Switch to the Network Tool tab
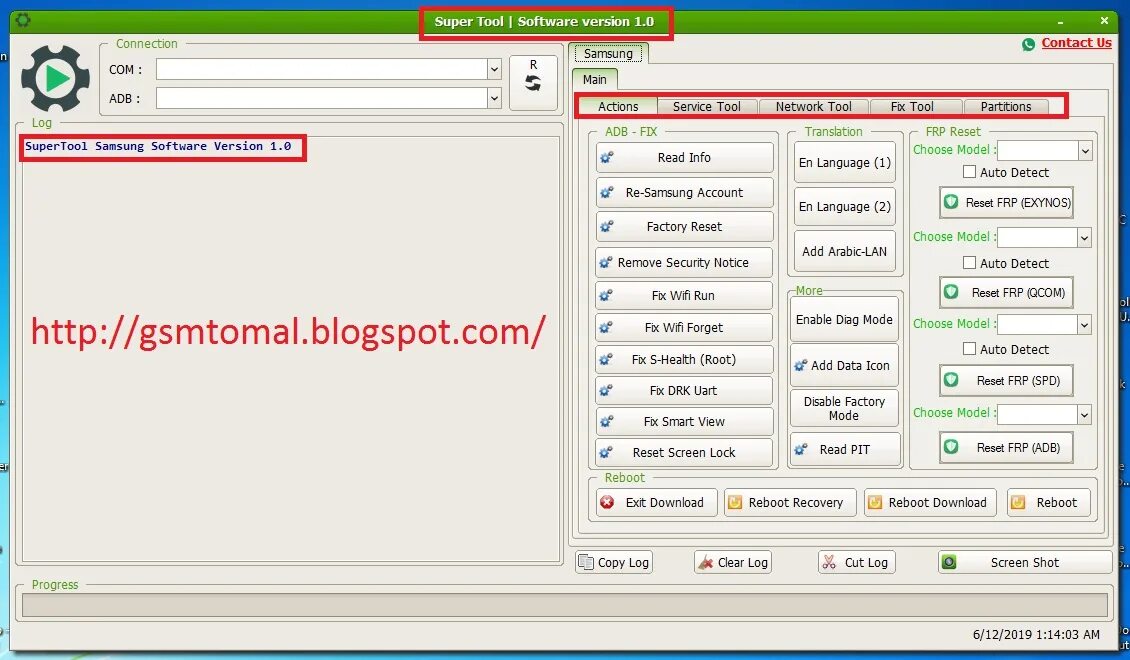This screenshot has width=1130, height=660. tap(813, 107)
